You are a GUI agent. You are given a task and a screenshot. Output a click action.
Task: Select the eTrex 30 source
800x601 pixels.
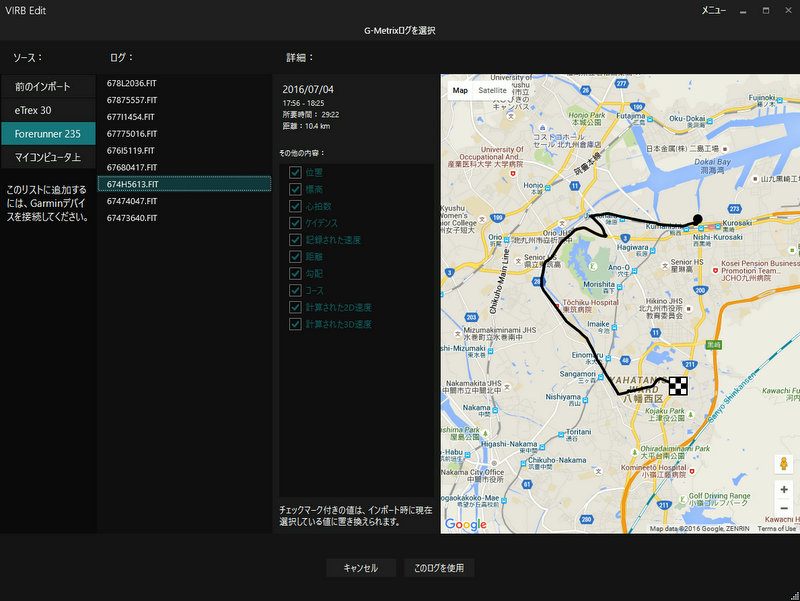tap(48, 110)
